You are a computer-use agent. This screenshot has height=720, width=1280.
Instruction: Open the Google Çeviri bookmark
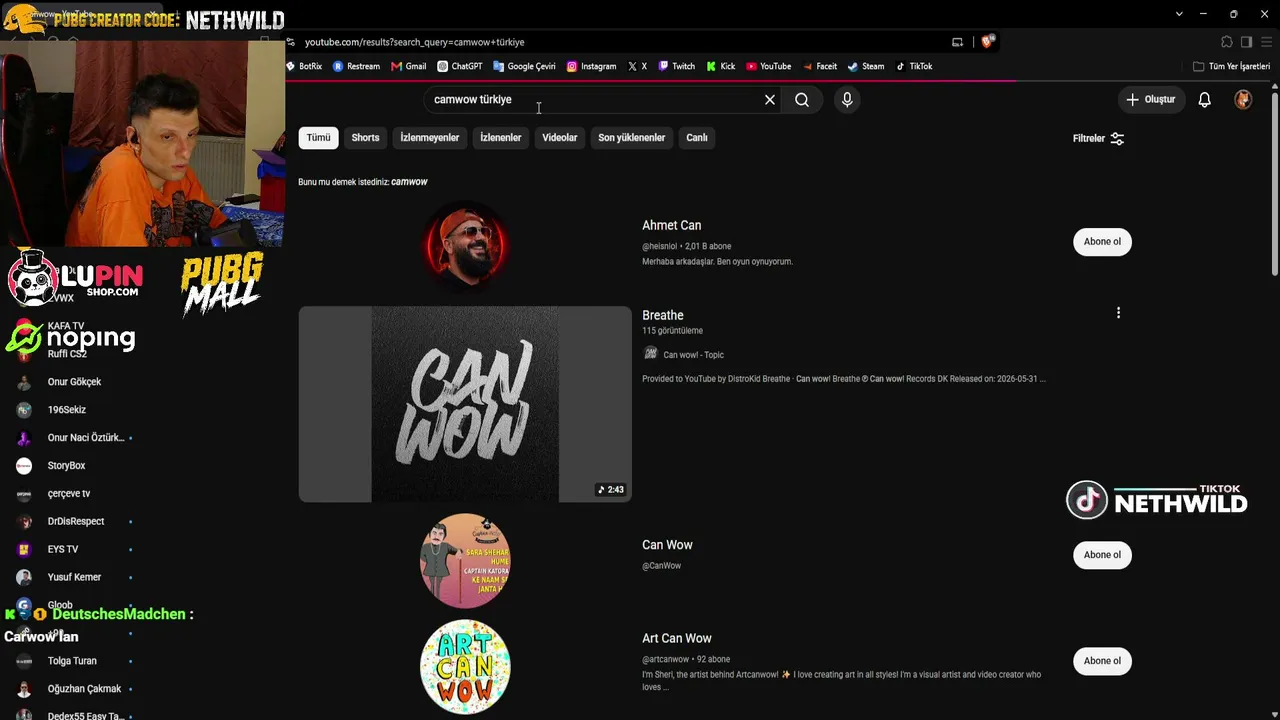point(524,67)
